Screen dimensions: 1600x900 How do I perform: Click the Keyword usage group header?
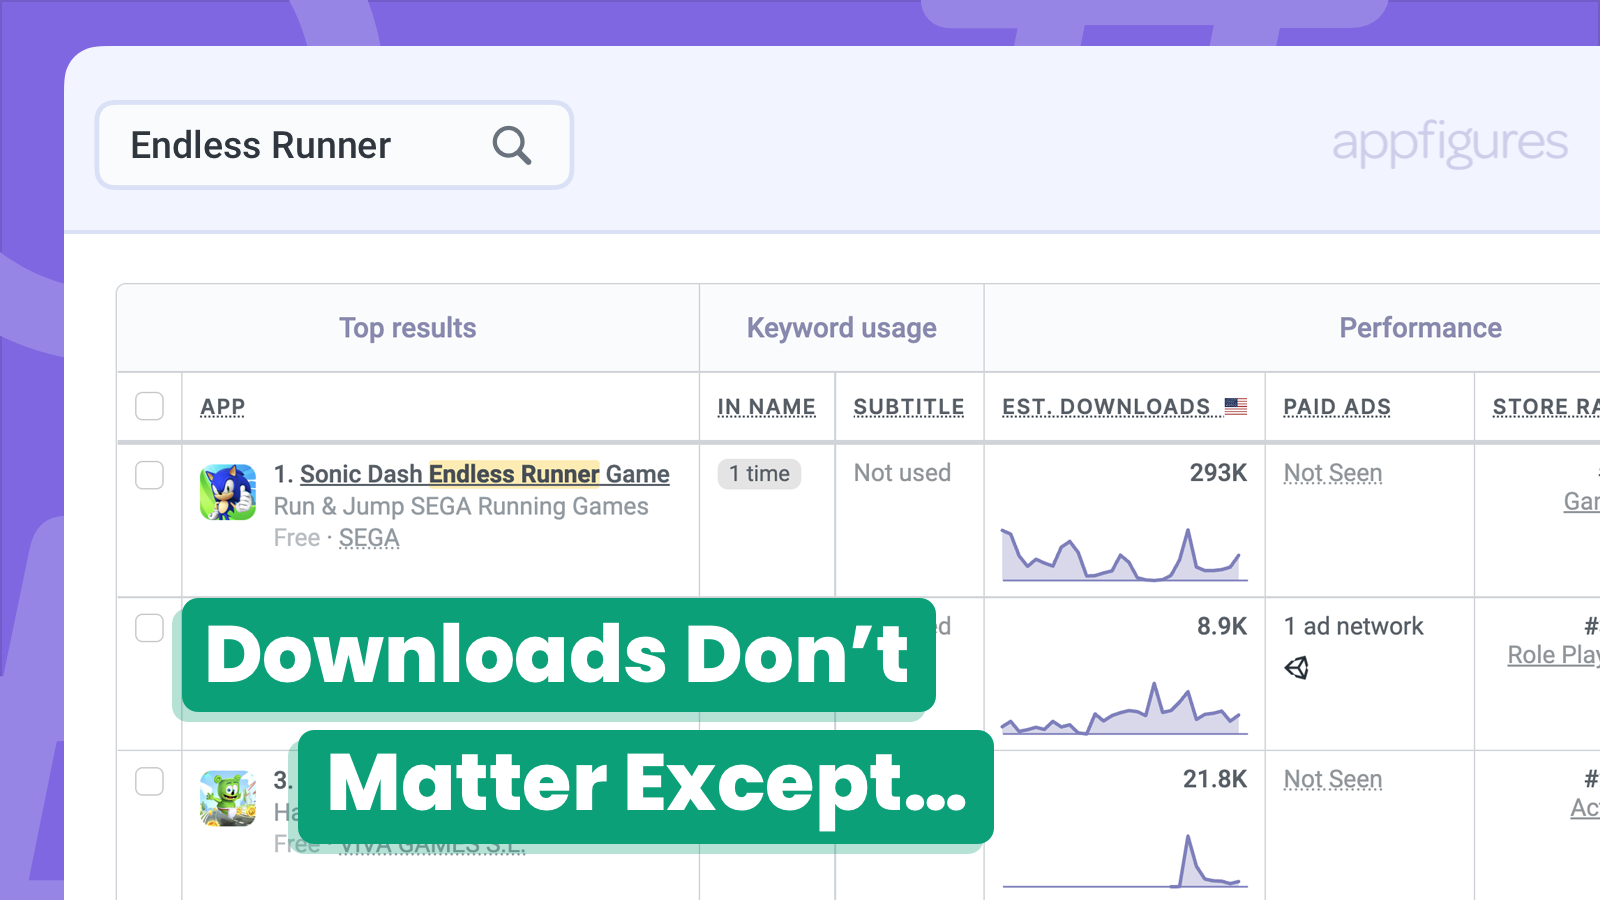pos(842,328)
